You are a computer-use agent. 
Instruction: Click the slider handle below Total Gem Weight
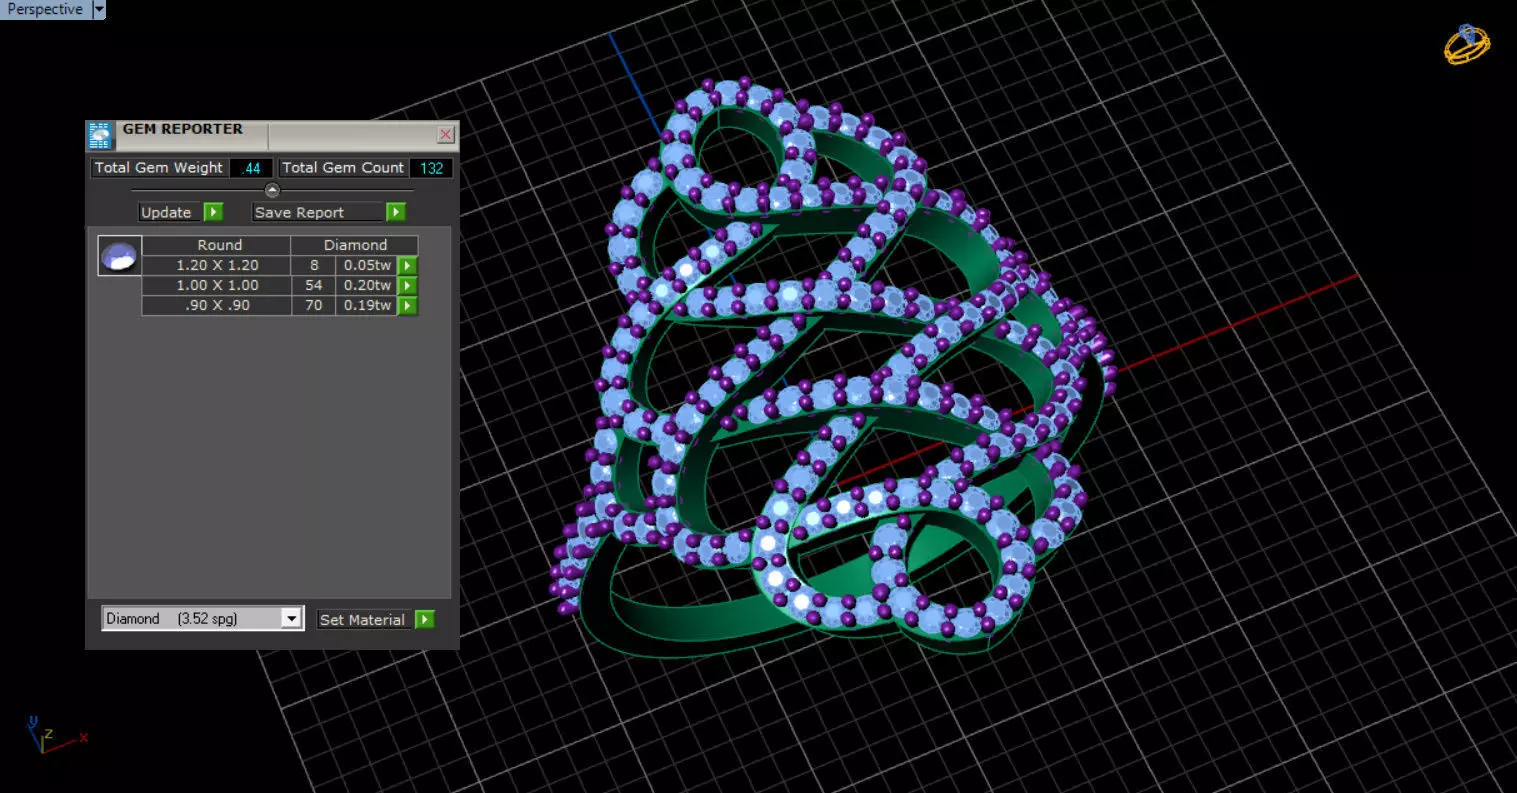click(272, 190)
